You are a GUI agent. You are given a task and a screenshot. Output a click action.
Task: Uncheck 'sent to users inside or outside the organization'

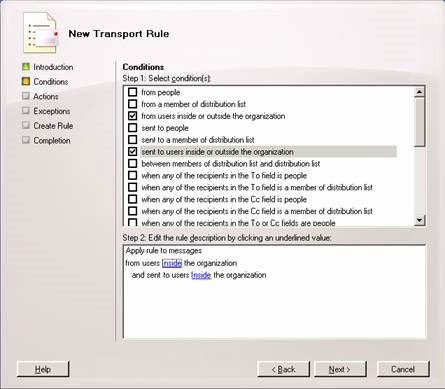[133, 152]
